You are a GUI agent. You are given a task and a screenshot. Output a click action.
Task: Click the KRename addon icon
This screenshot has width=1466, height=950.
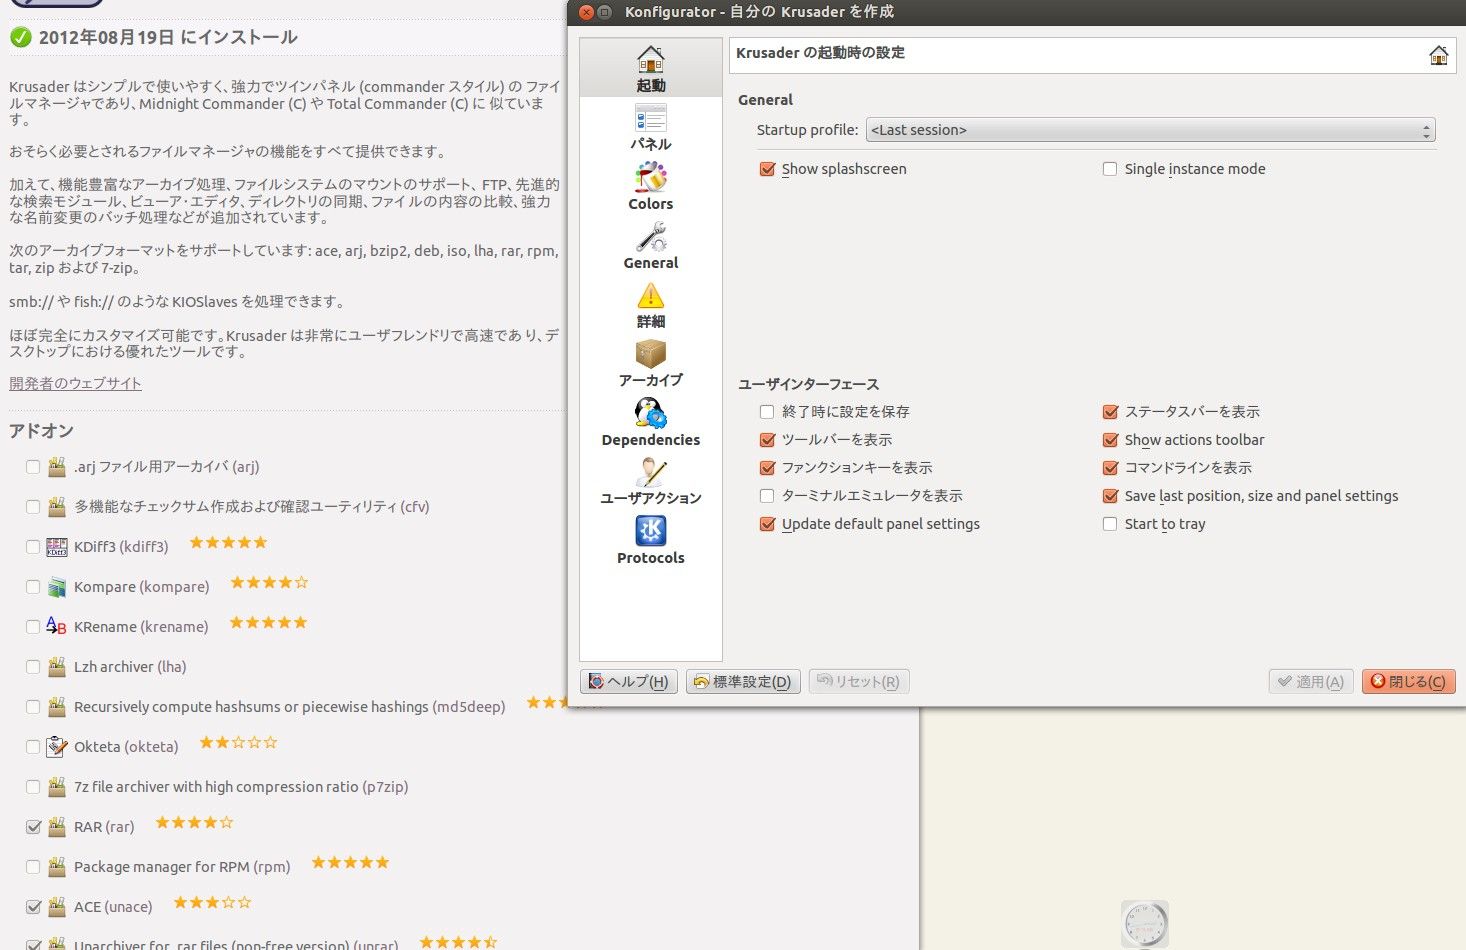click(57, 626)
